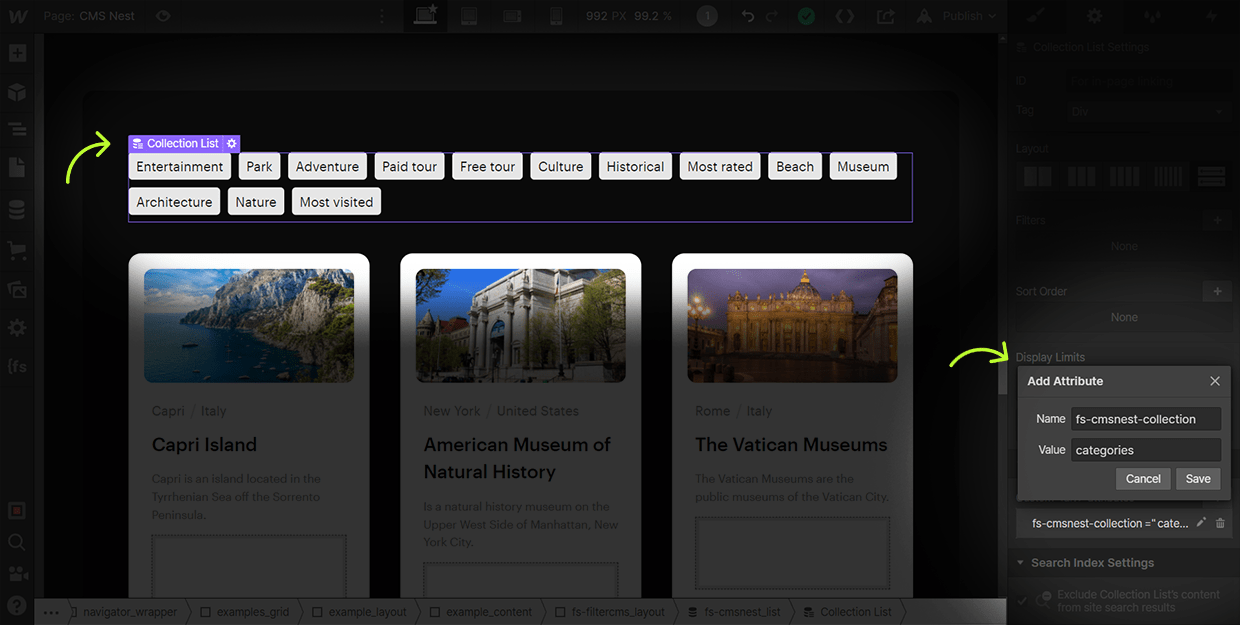The image size is (1240, 625).
Task: Open the search magnifier in sidebar
Action: [x=17, y=542]
